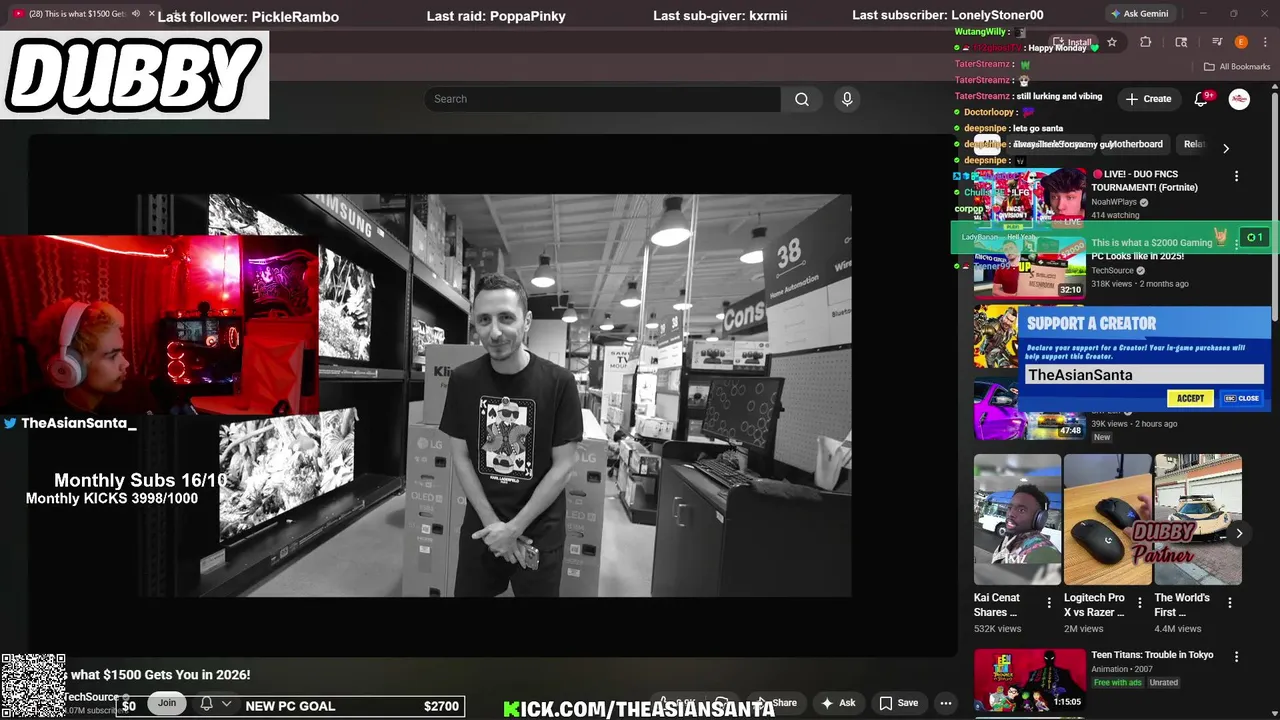The width and height of the screenshot is (1280, 720).
Task: Show next Shorts with arrow
Action: pyautogui.click(x=1239, y=533)
